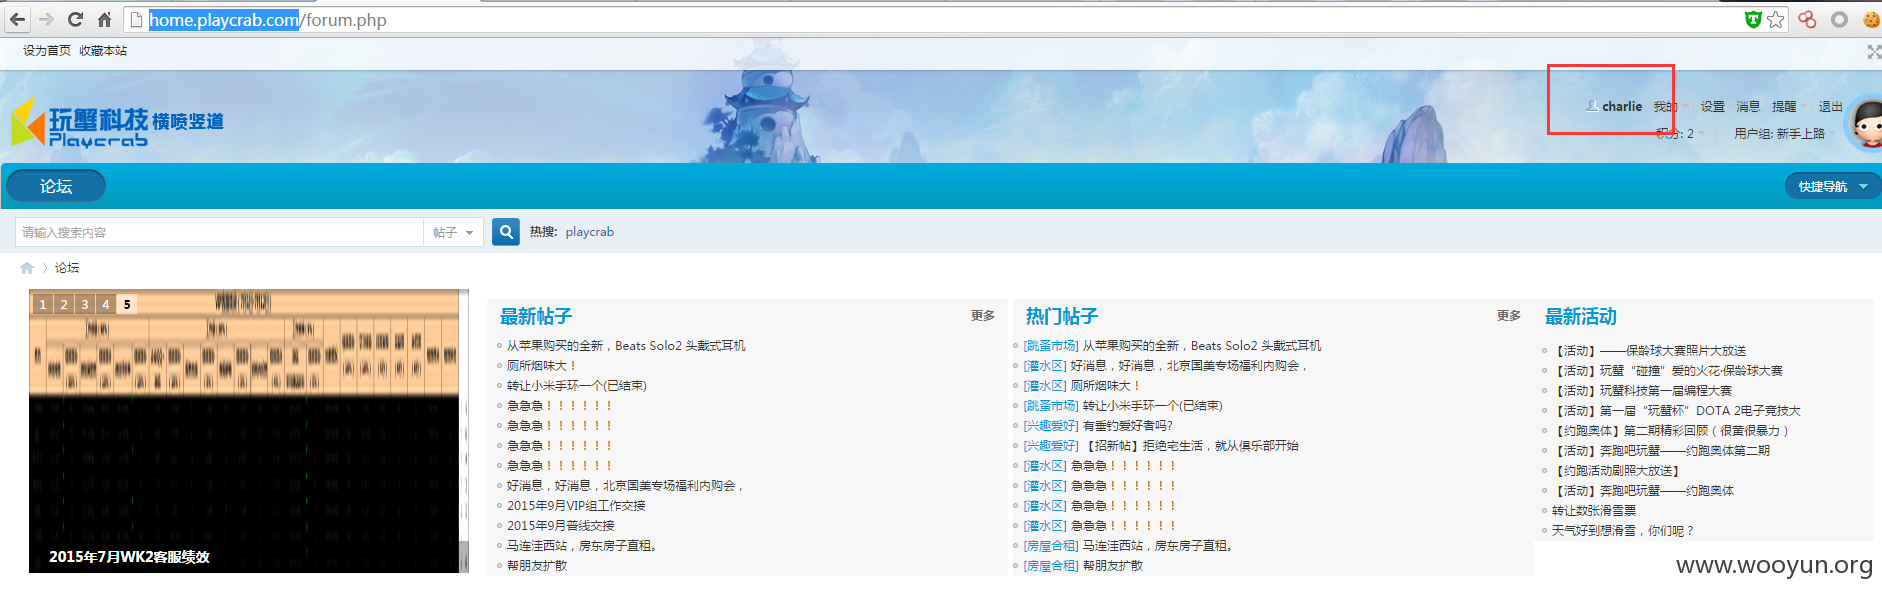This screenshot has height=594, width=1882.
Task: Click the playcrab hot search keyword
Action: click(590, 232)
